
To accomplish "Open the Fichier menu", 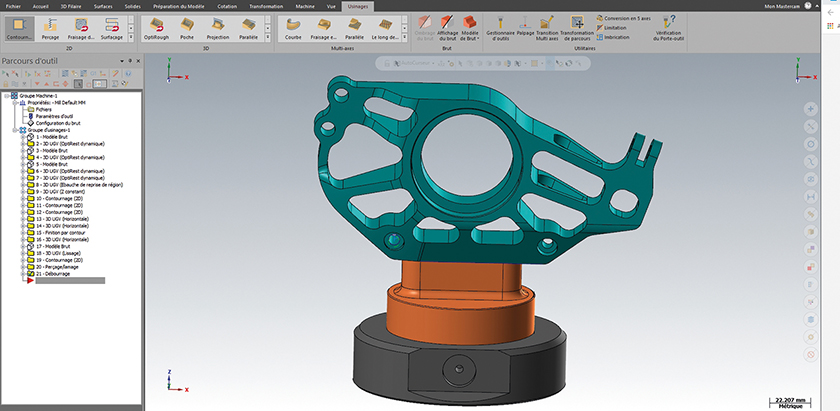I will coord(15,5).
